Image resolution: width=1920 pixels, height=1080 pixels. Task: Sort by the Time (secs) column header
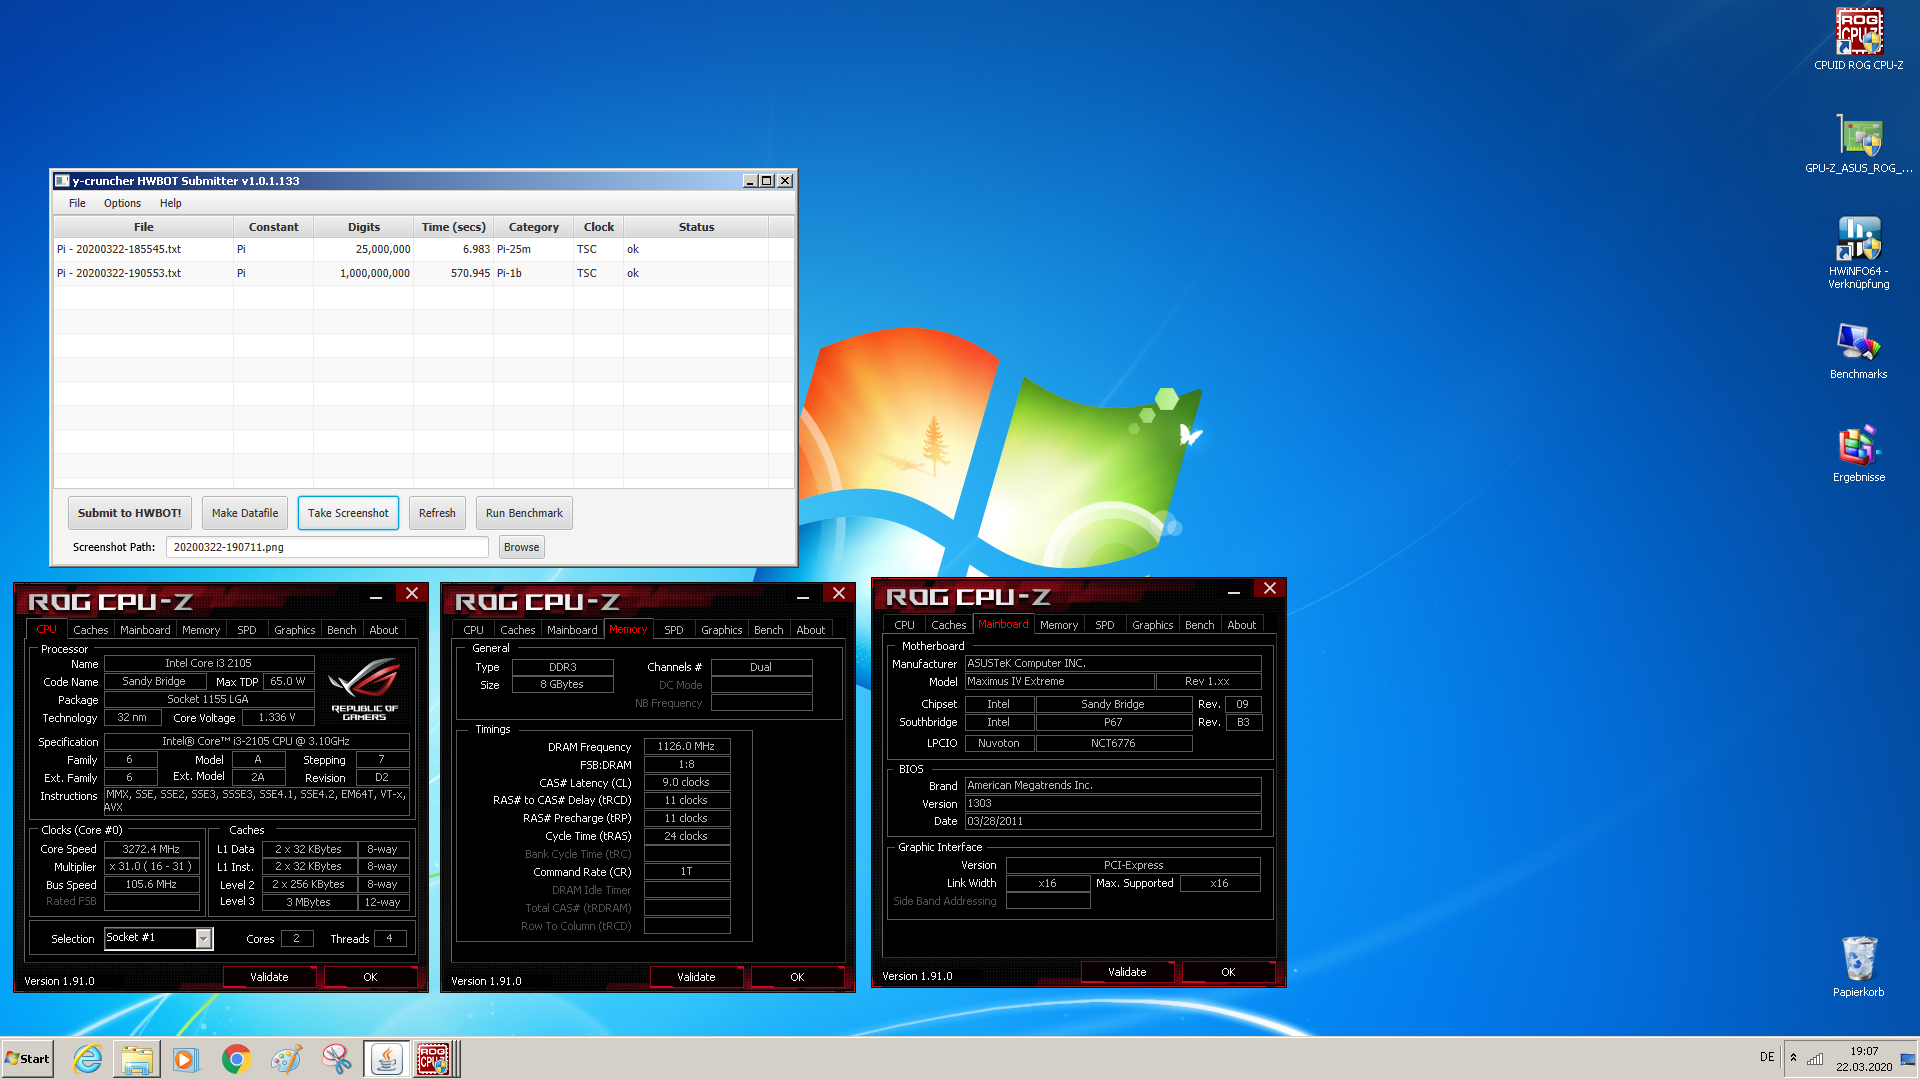(453, 227)
